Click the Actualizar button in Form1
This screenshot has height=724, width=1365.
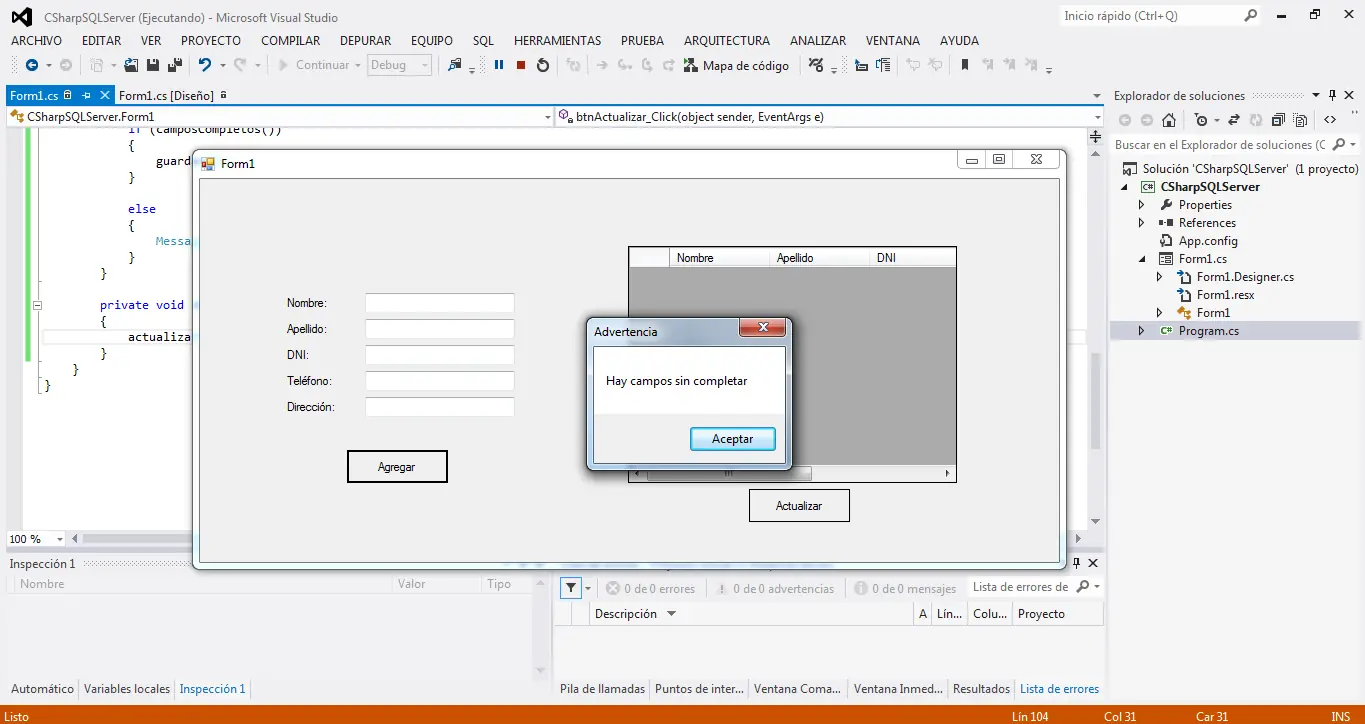pos(799,506)
